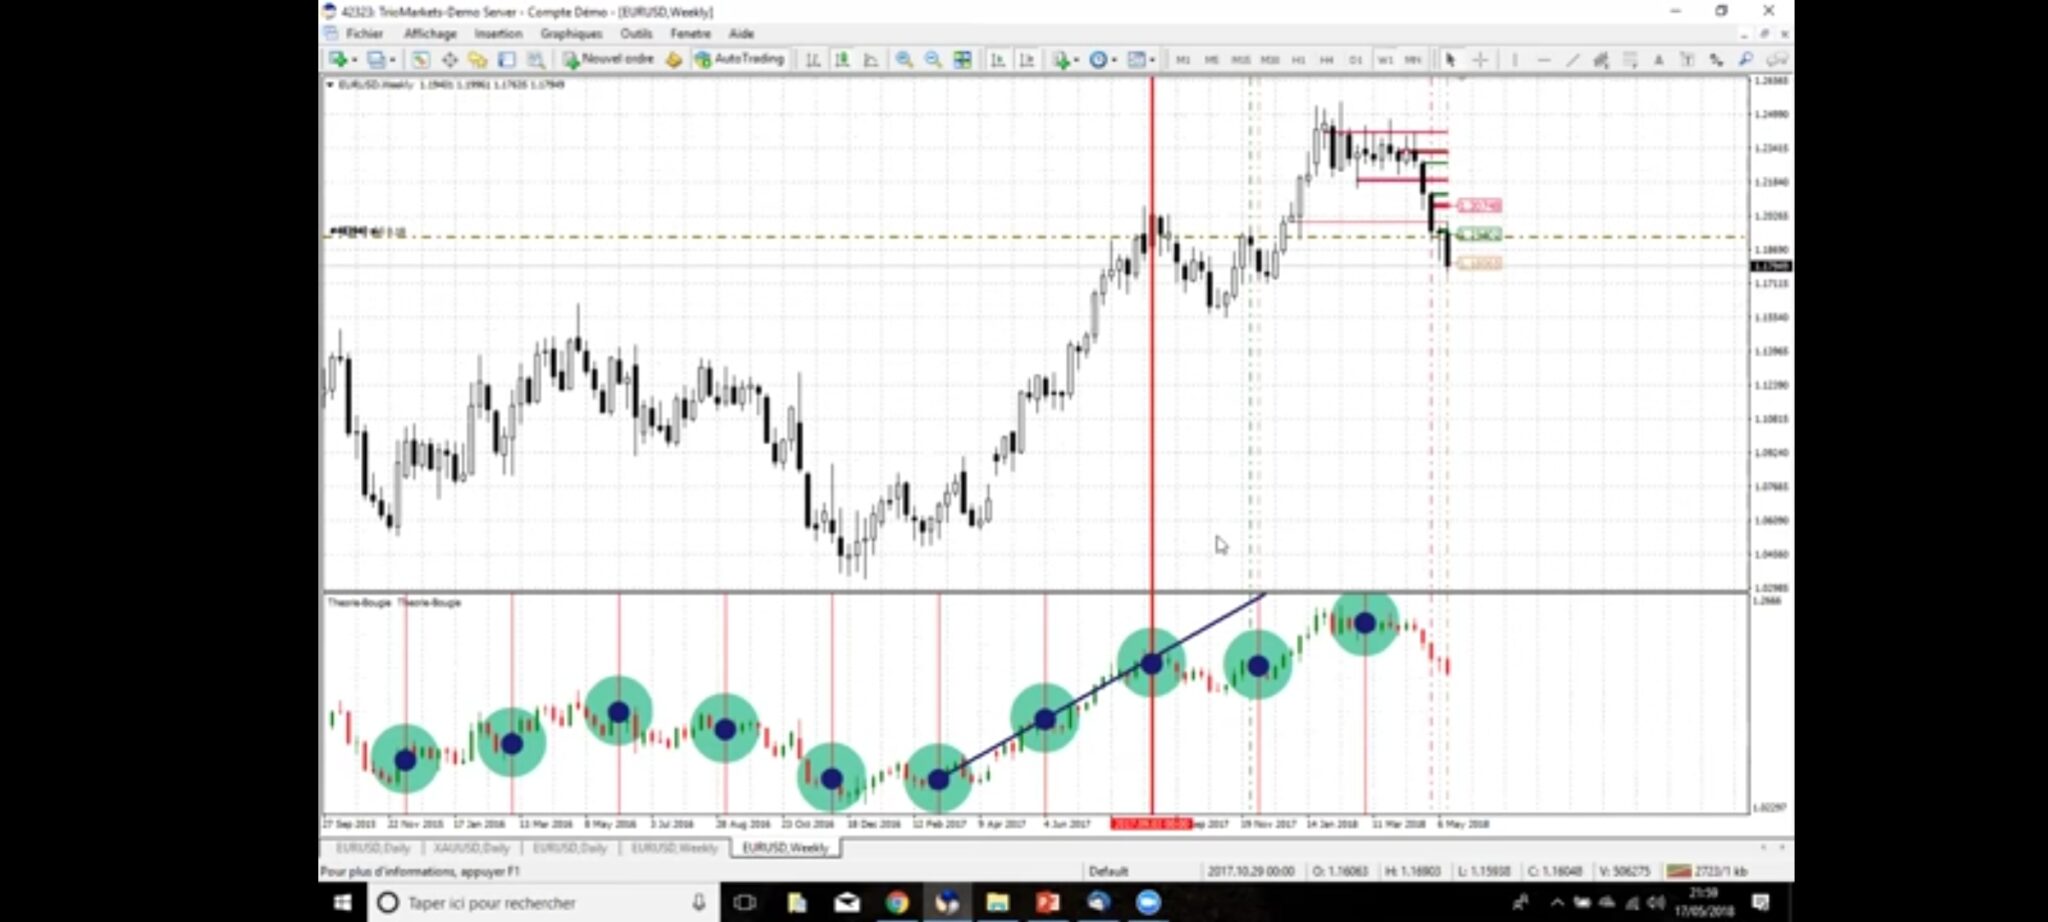Switch to the XAUUSD,Daily chart tab
The image size is (2048, 922).
tap(472, 848)
